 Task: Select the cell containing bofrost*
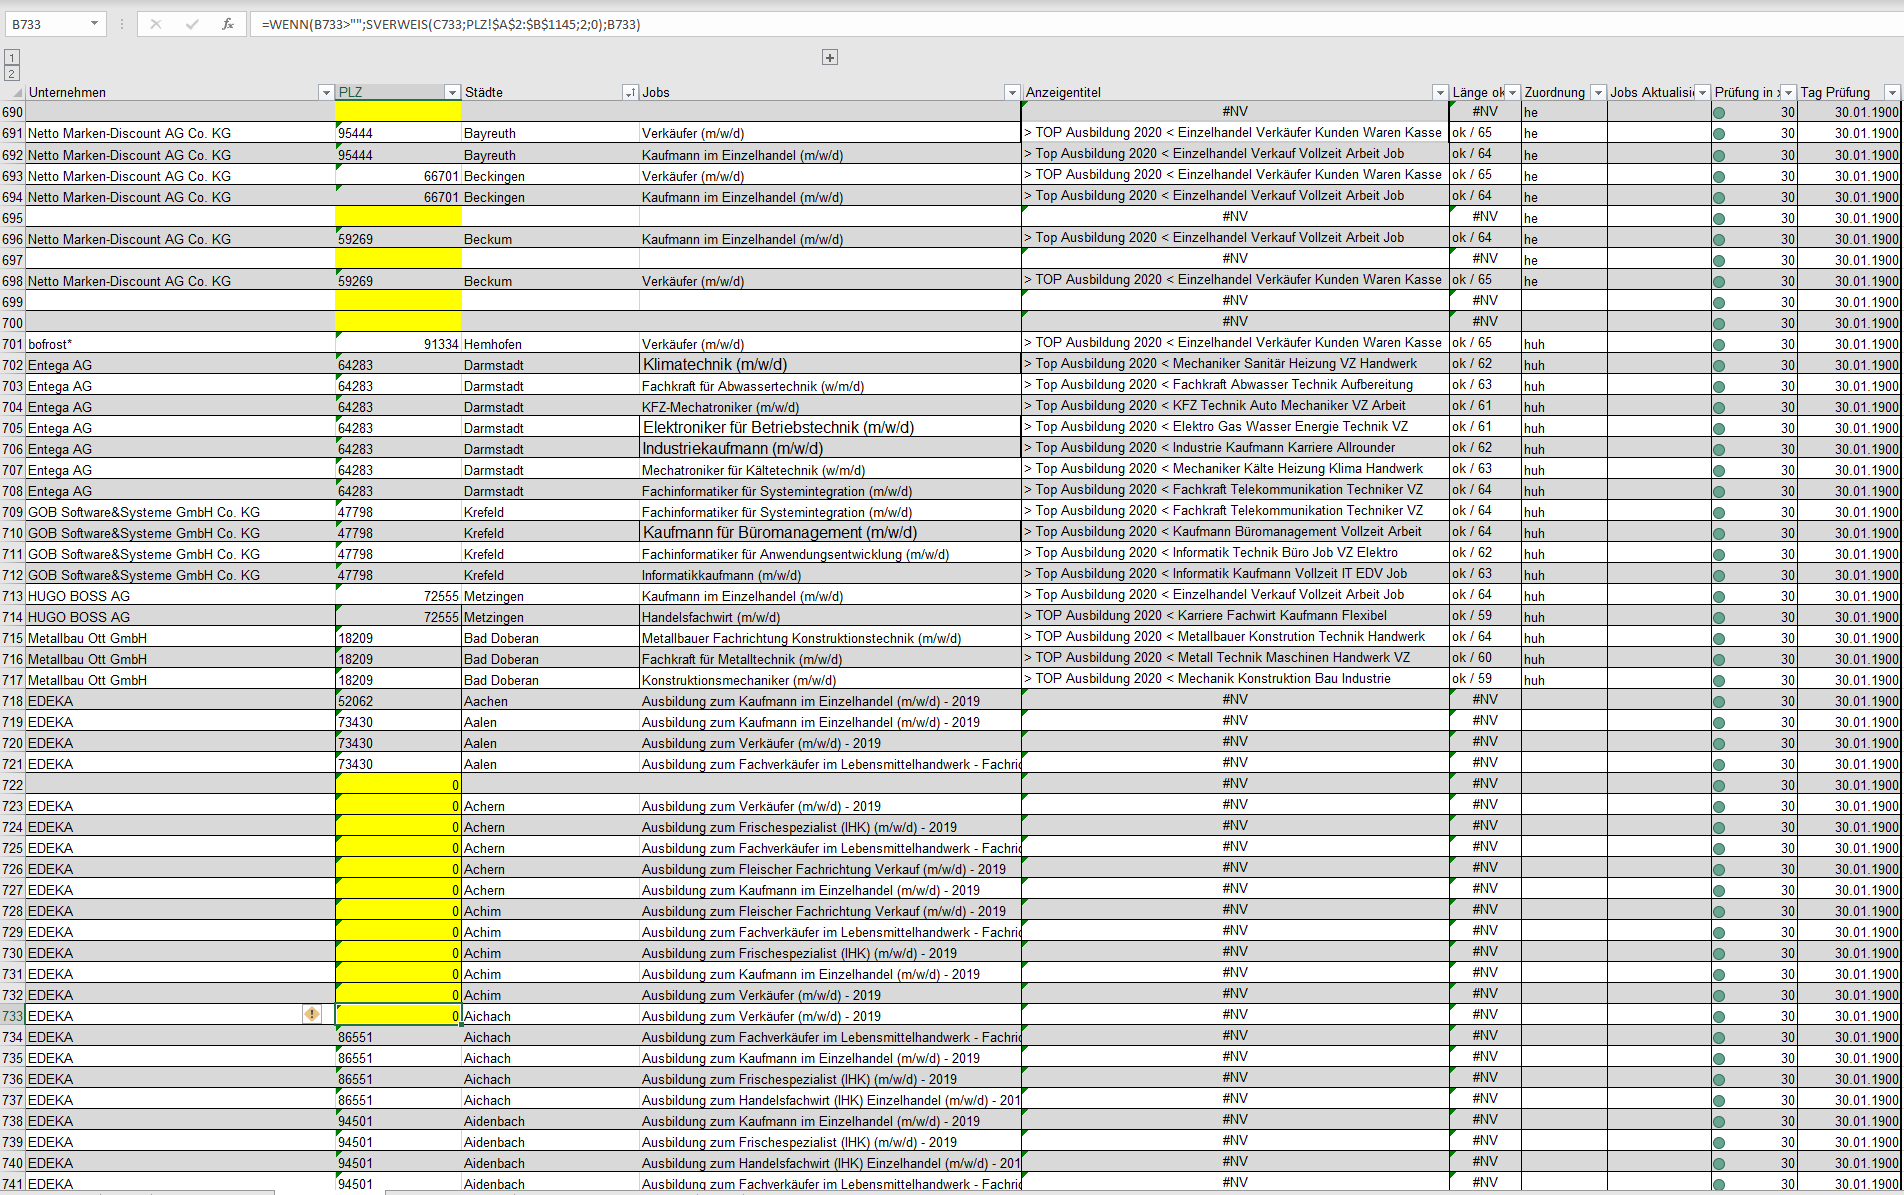181,344
